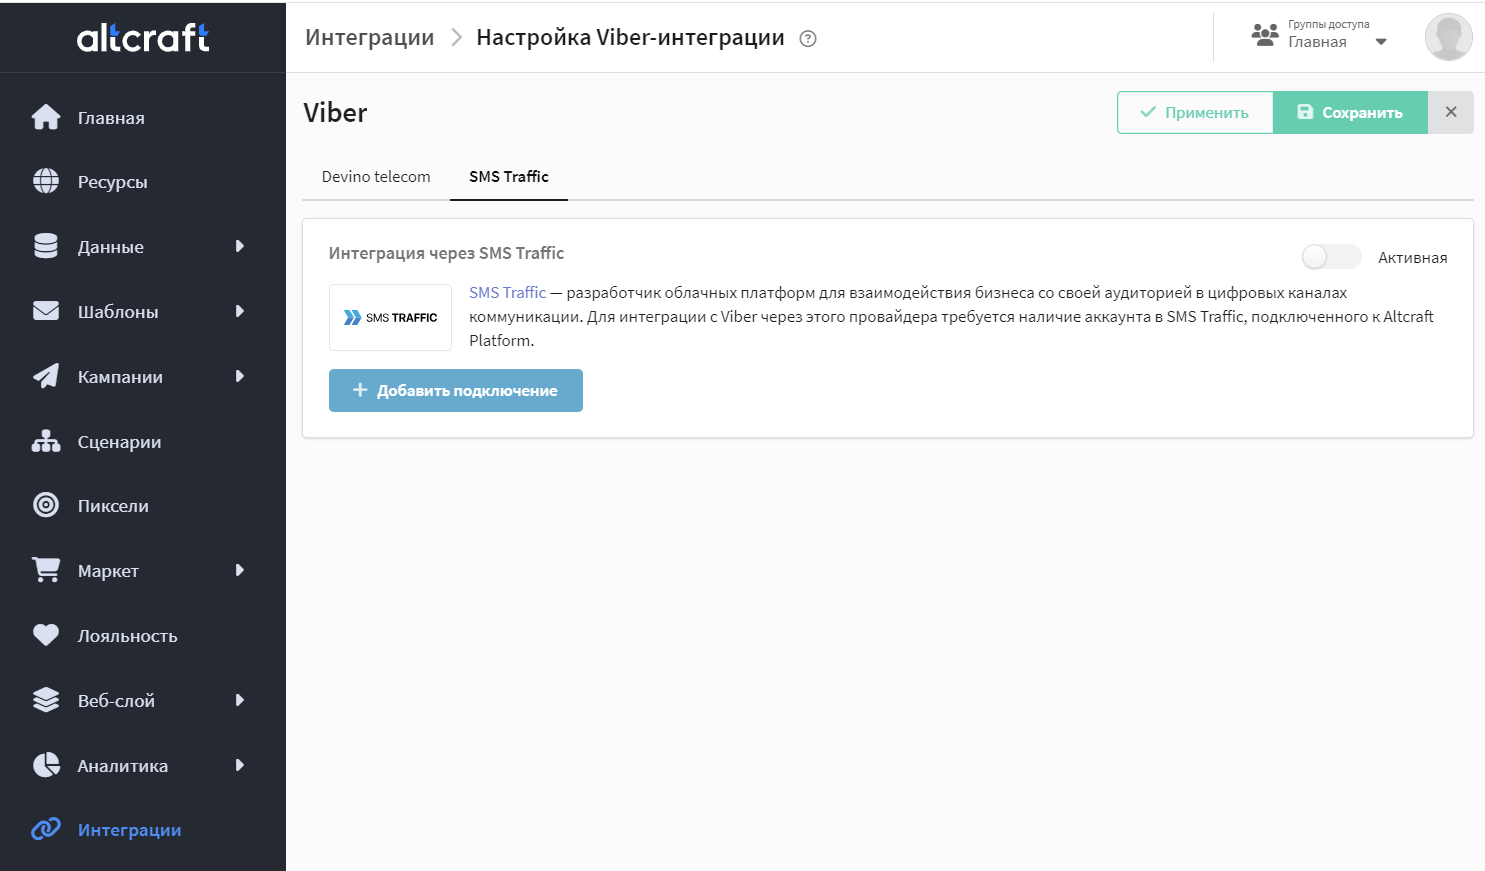Open Ресурсы menu item

(x=113, y=182)
